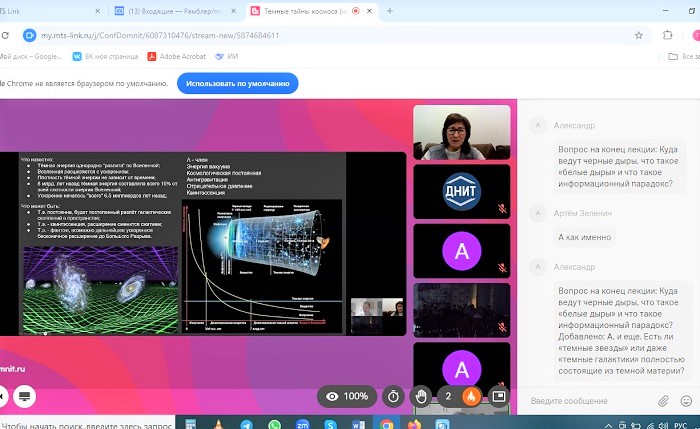This screenshot has height=429, width=700.
Task: Close the 'Темные тайны космоса' tab
Action: click(x=369, y=11)
